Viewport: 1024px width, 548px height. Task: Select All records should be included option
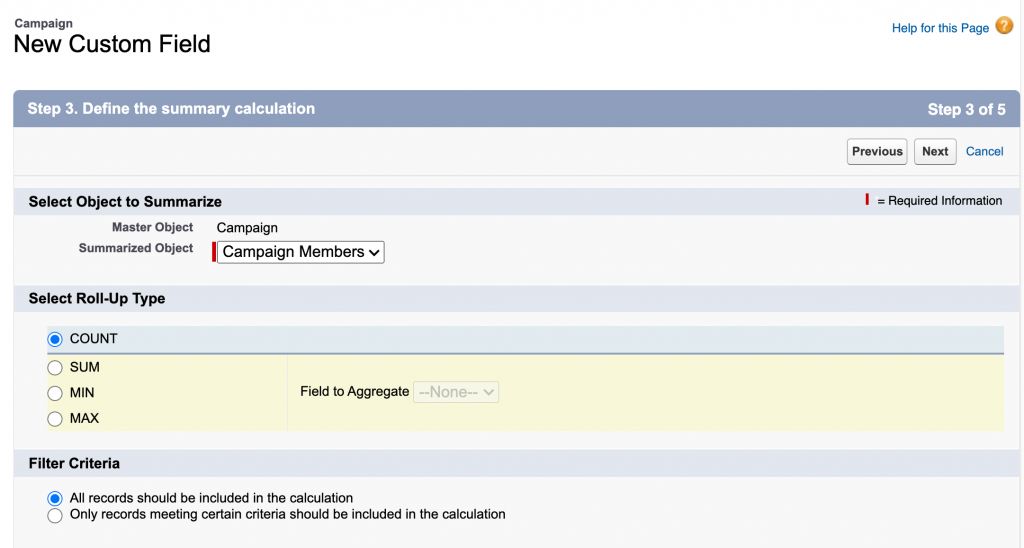55,498
